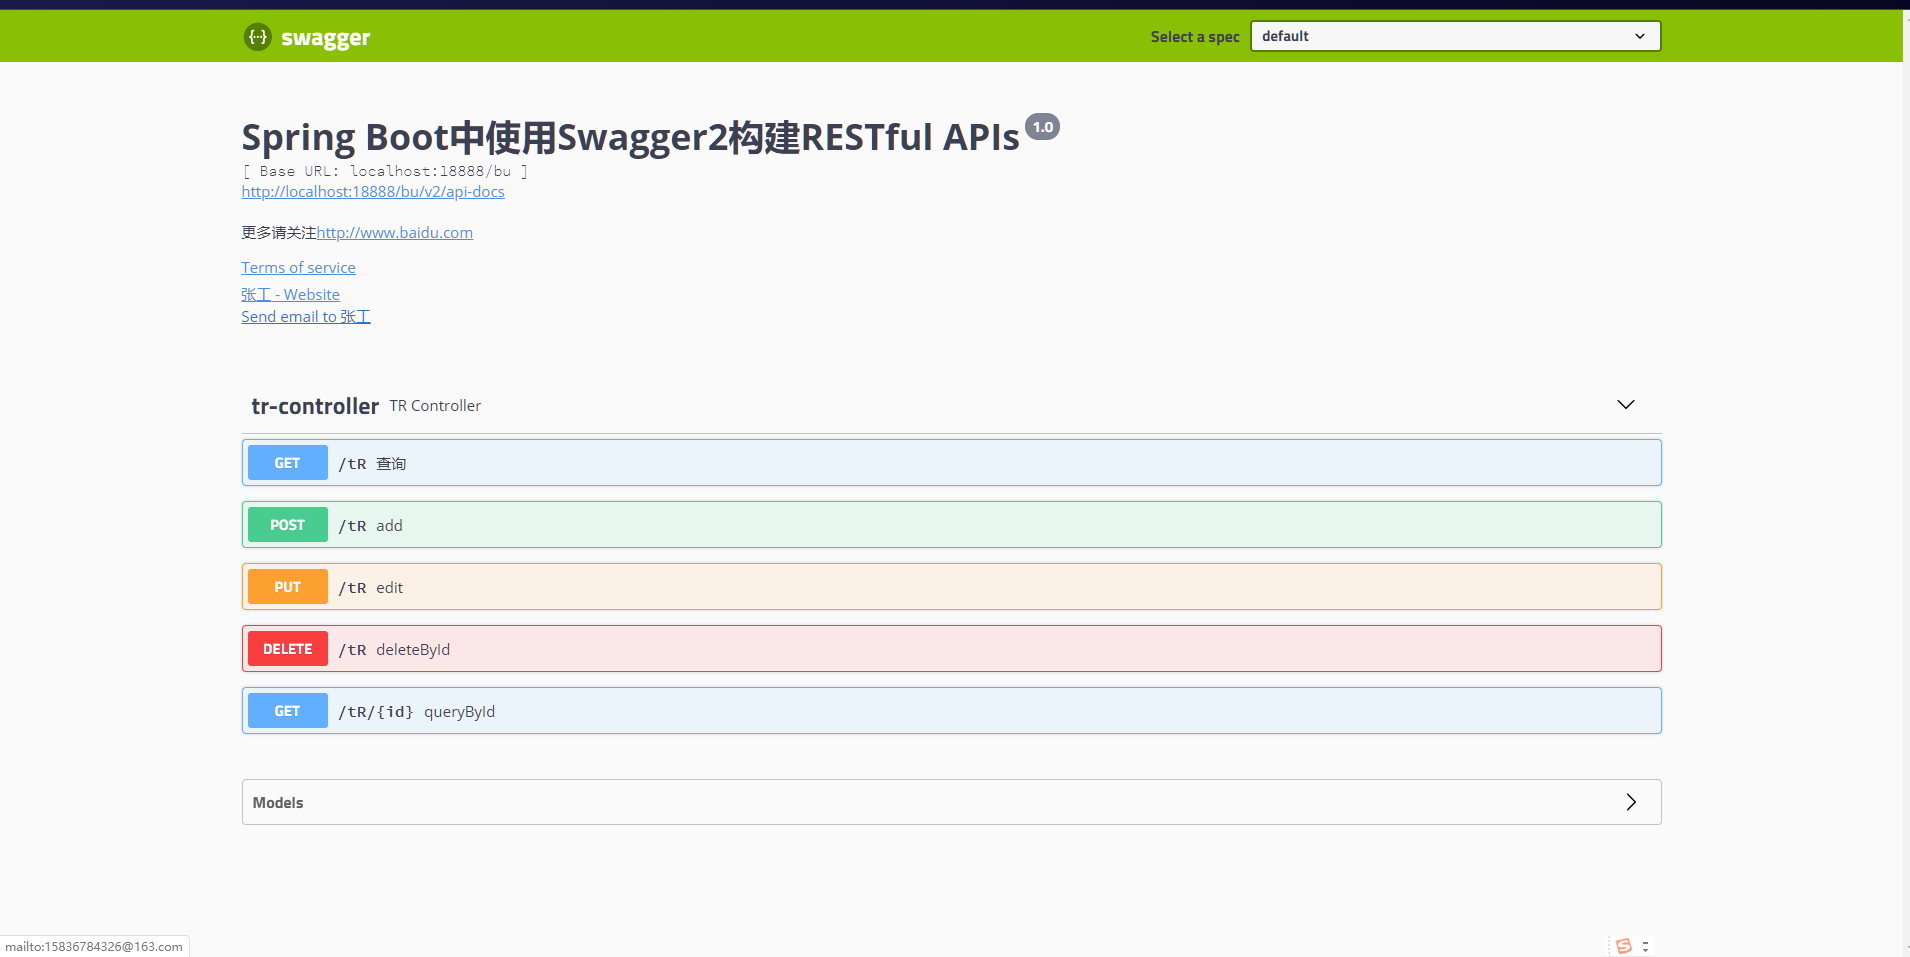Visit the www.baidu.com link
This screenshot has width=1910, height=957.
[395, 232]
